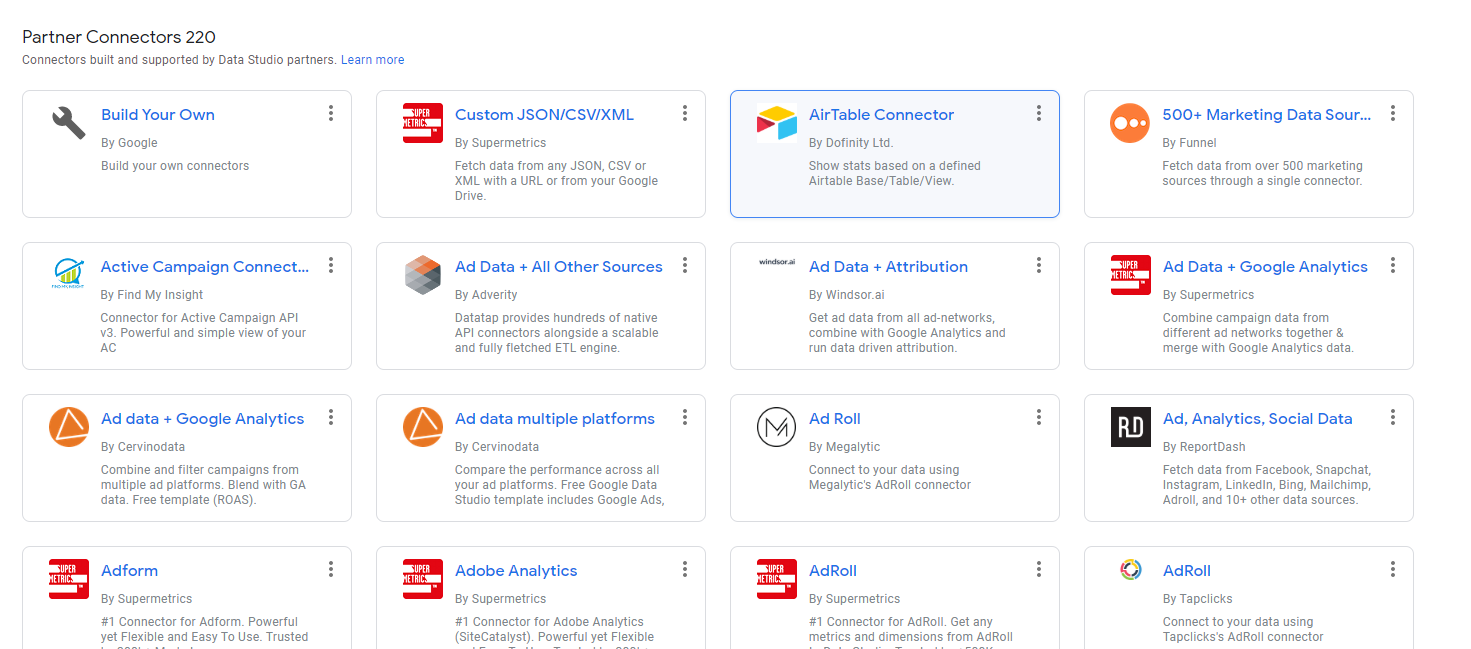Viewport: 1471px width, 649px height.
Task: Choose Ad Data + Google Analytics by Supermetrics title
Action: 1265,267
